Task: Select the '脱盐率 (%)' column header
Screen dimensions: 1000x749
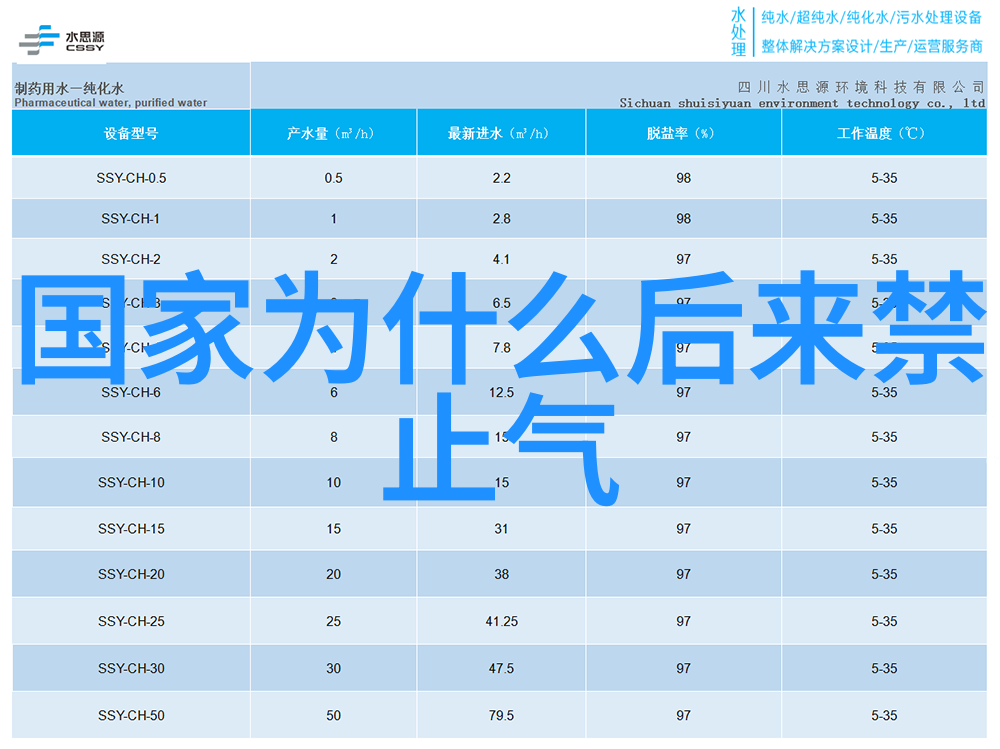Action: click(x=684, y=133)
